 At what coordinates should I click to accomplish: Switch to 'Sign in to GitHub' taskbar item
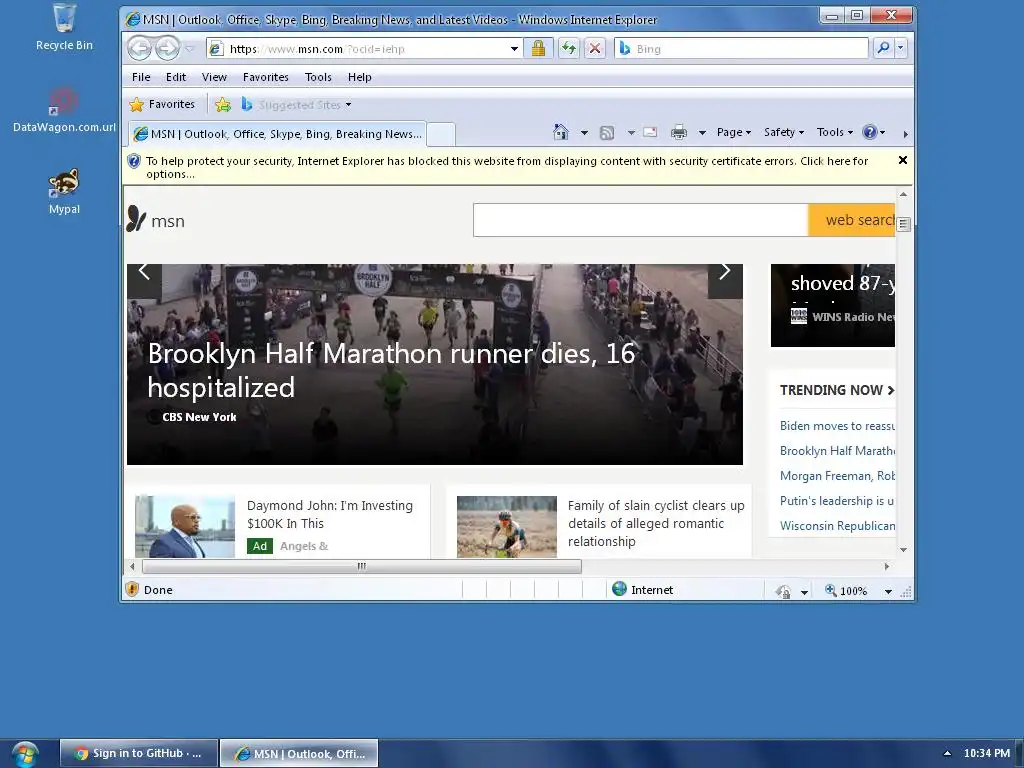click(x=139, y=754)
